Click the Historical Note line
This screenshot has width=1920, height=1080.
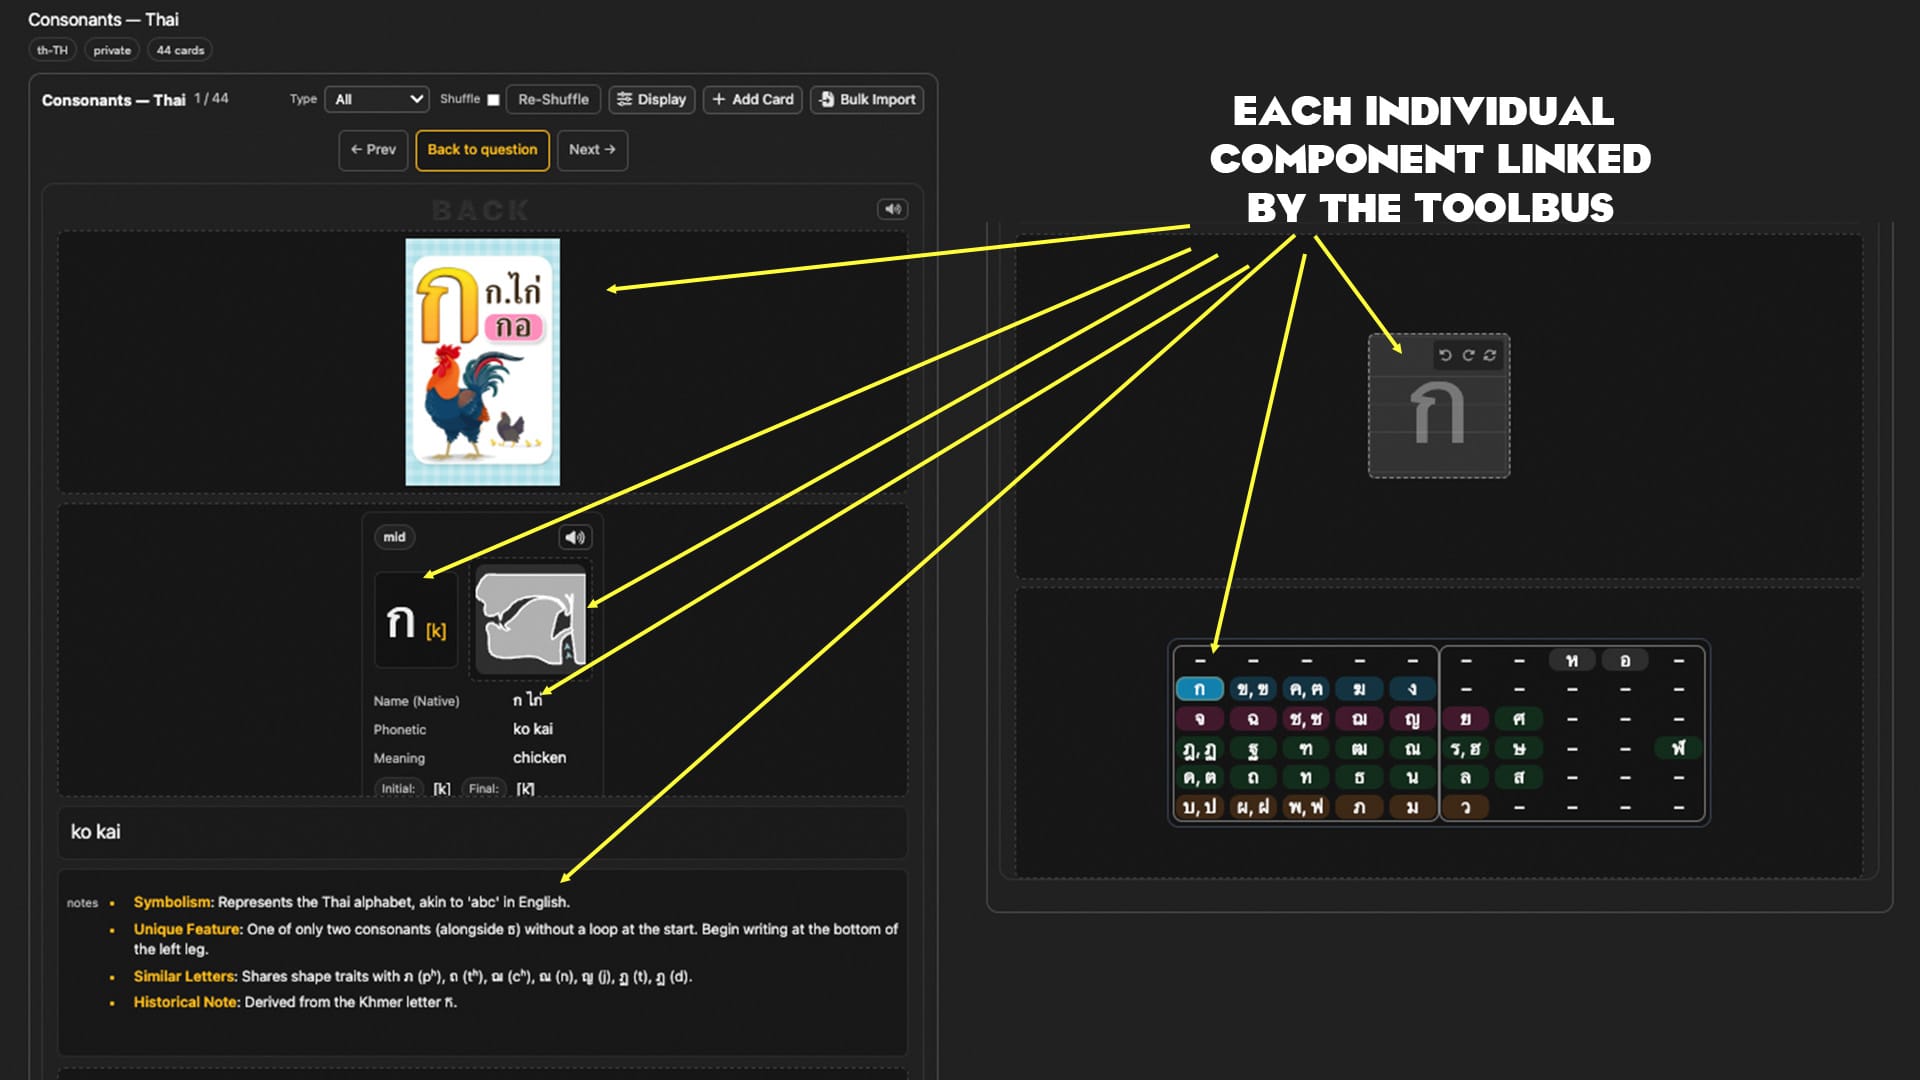pos(295,1002)
